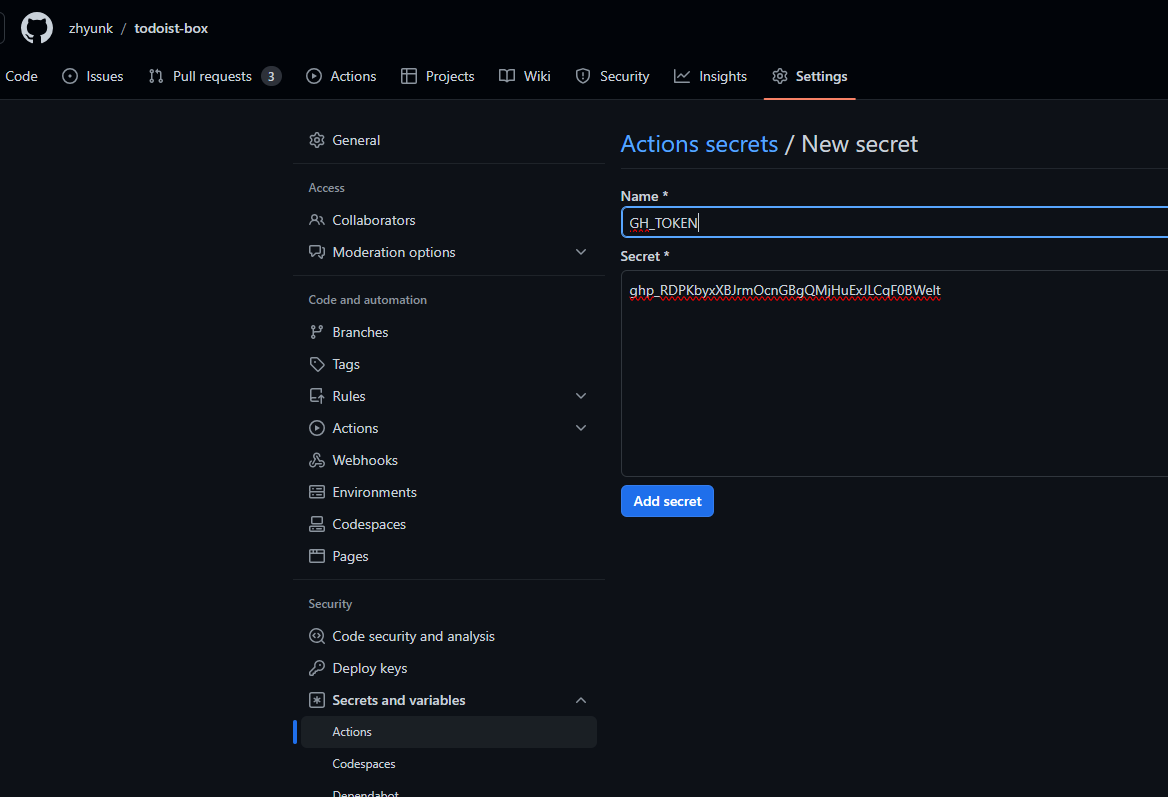
Task: Click the Deploy keys key icon
Action: [317, 667]
